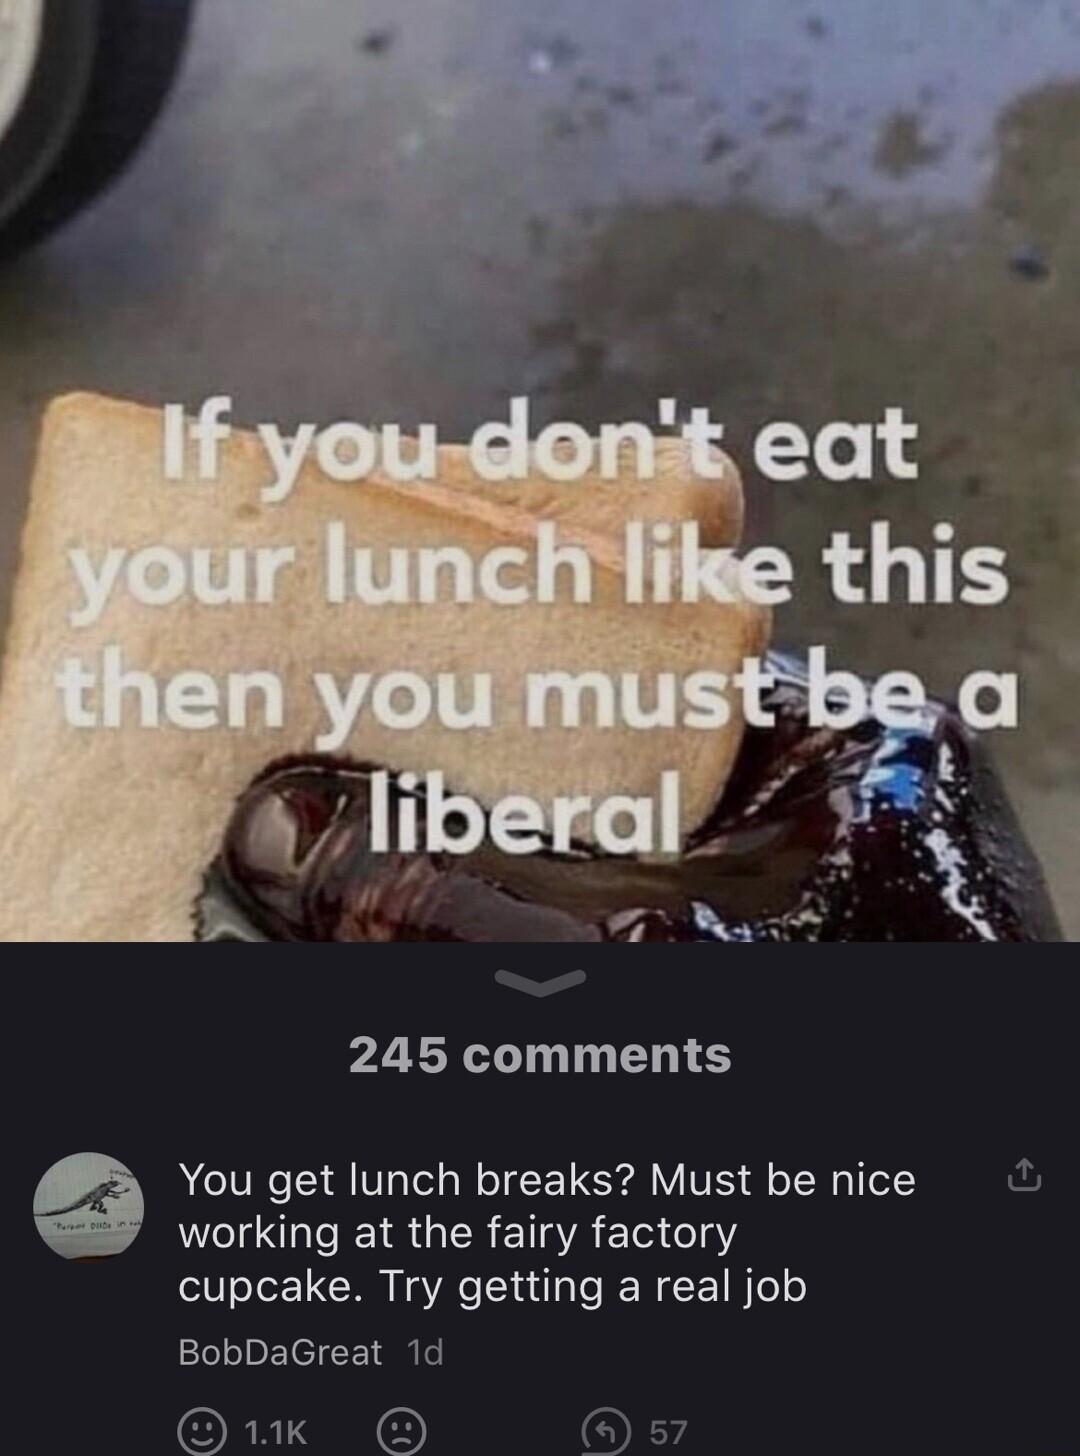Click the reply arrow icon
The image size is (1080, 1456).
[x=606, y=1432]
